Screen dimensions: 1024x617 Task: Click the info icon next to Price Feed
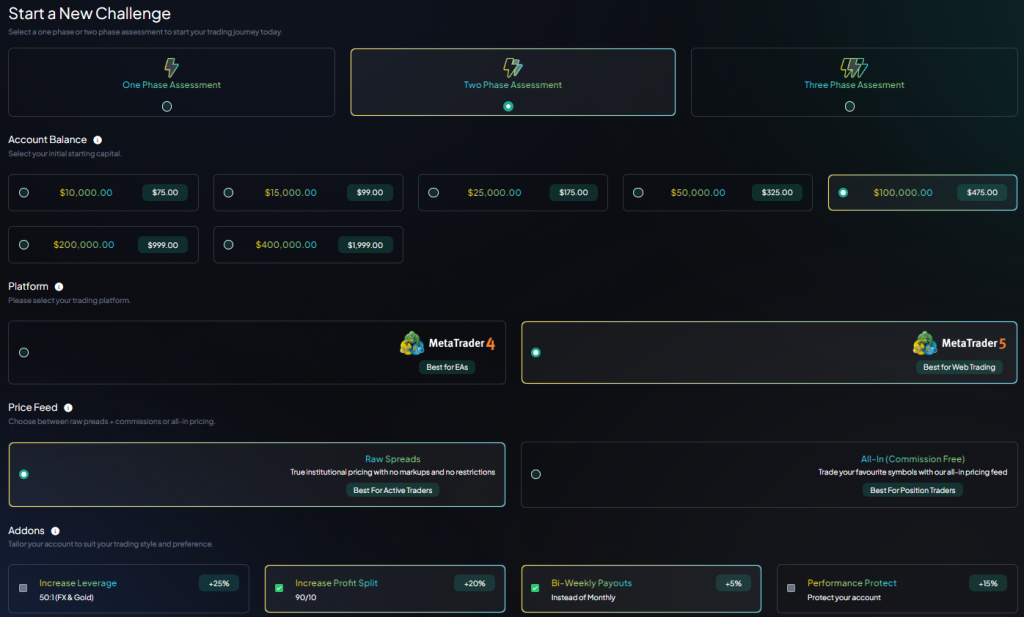coord(68,408)
